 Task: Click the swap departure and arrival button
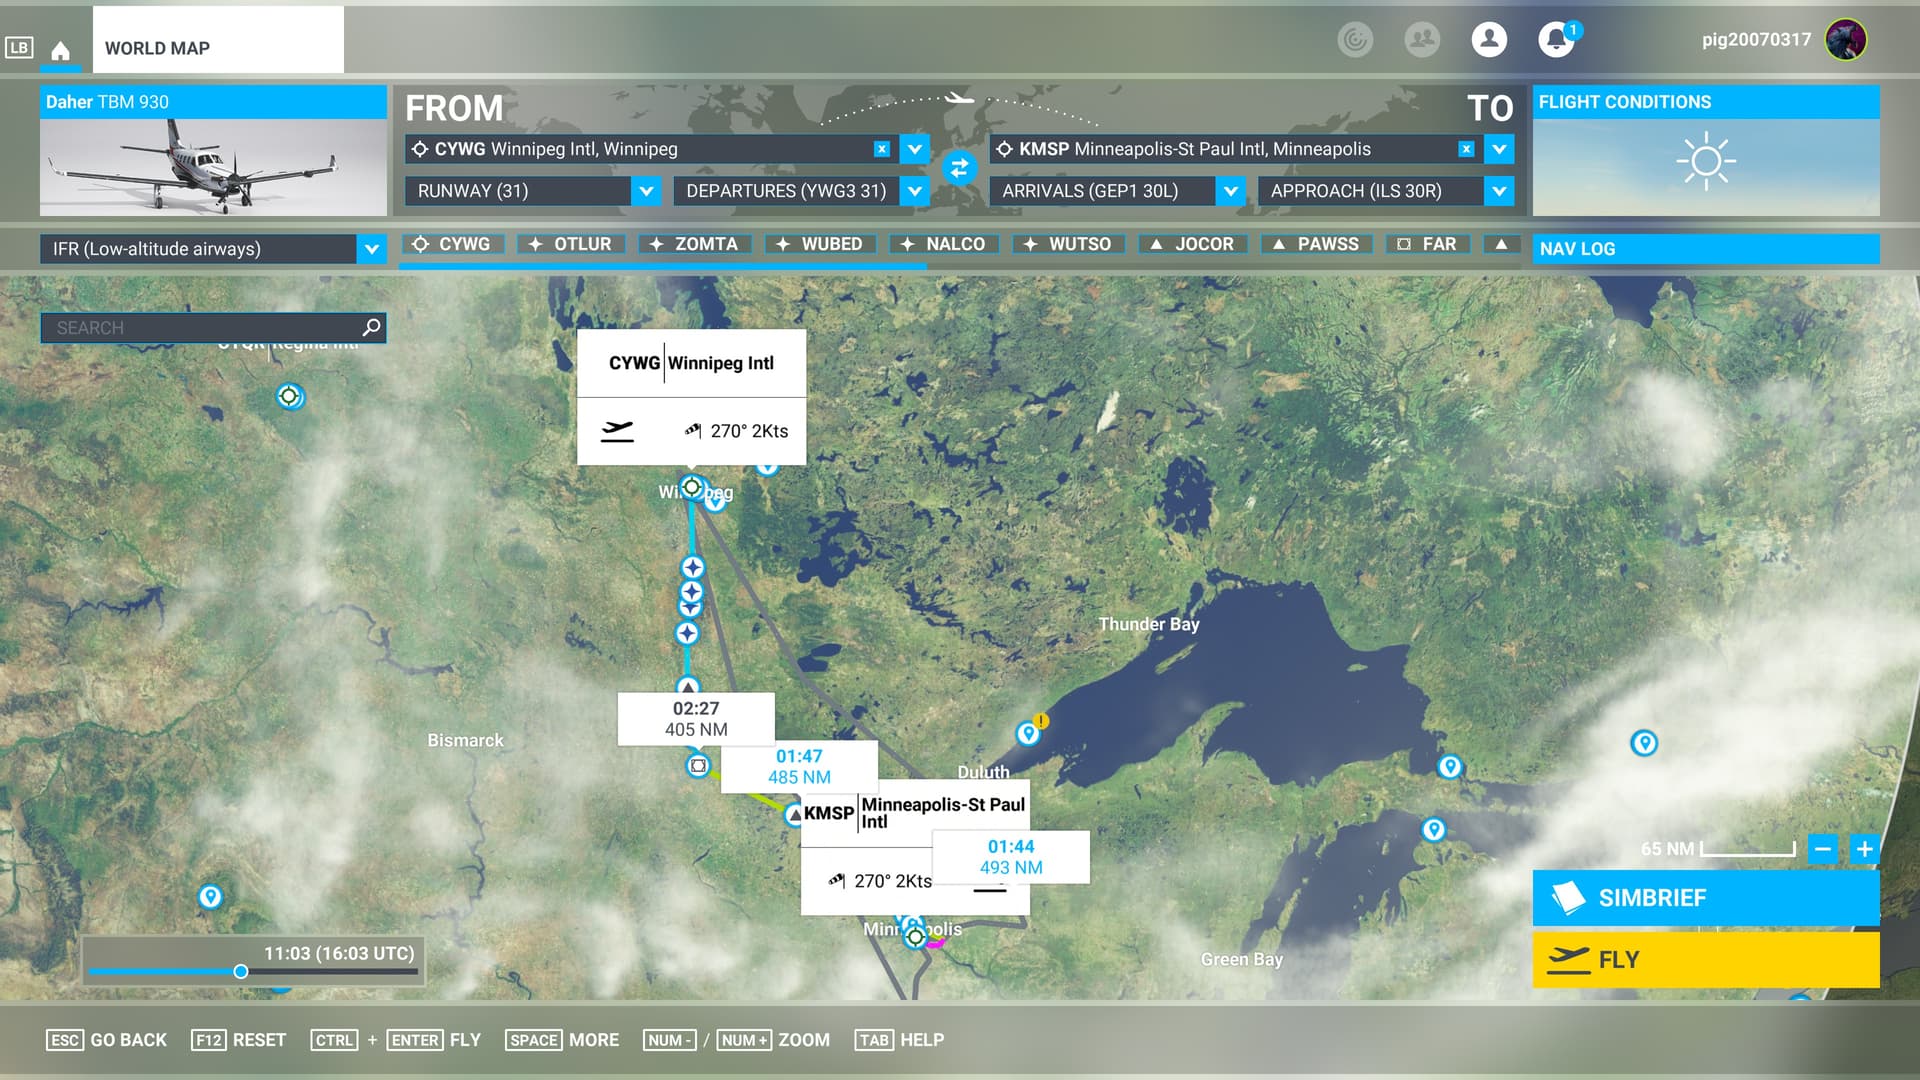(958, 168)
